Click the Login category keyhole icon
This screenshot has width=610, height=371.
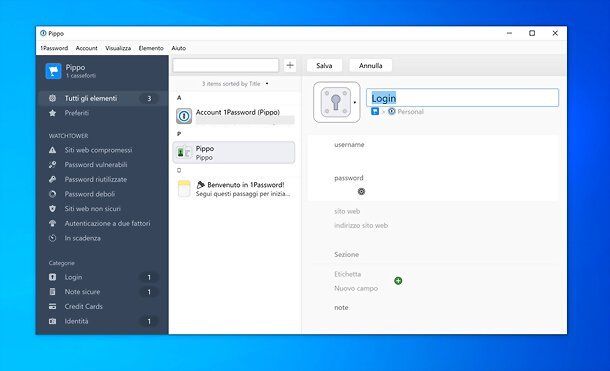tap(53, 277)
